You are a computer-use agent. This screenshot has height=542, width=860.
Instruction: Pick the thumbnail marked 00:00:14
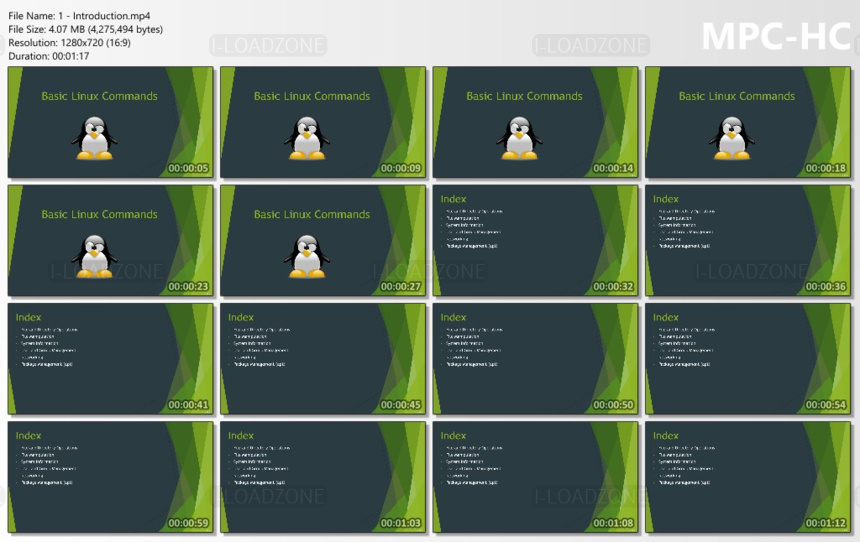(x=535, y=122)
